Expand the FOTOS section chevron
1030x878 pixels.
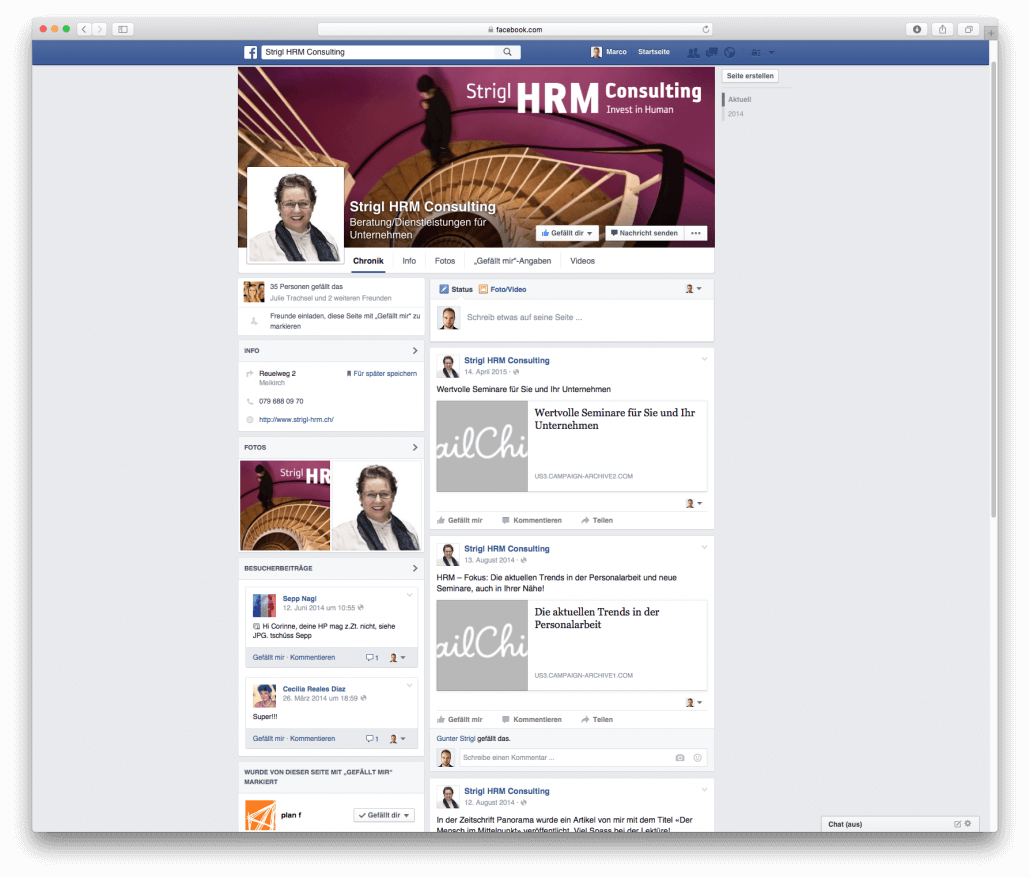point(415,447)
